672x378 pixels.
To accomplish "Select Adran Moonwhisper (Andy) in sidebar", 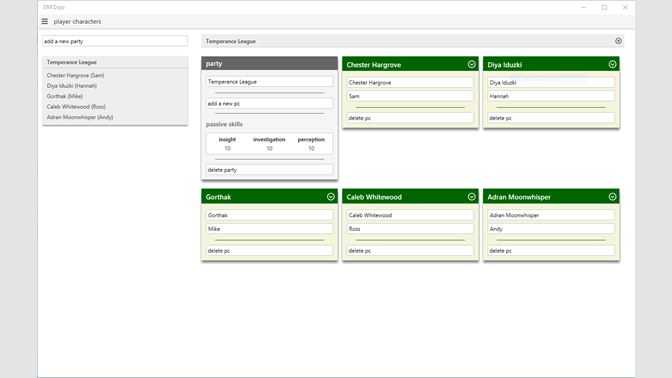I will click(x=80, y=117).
